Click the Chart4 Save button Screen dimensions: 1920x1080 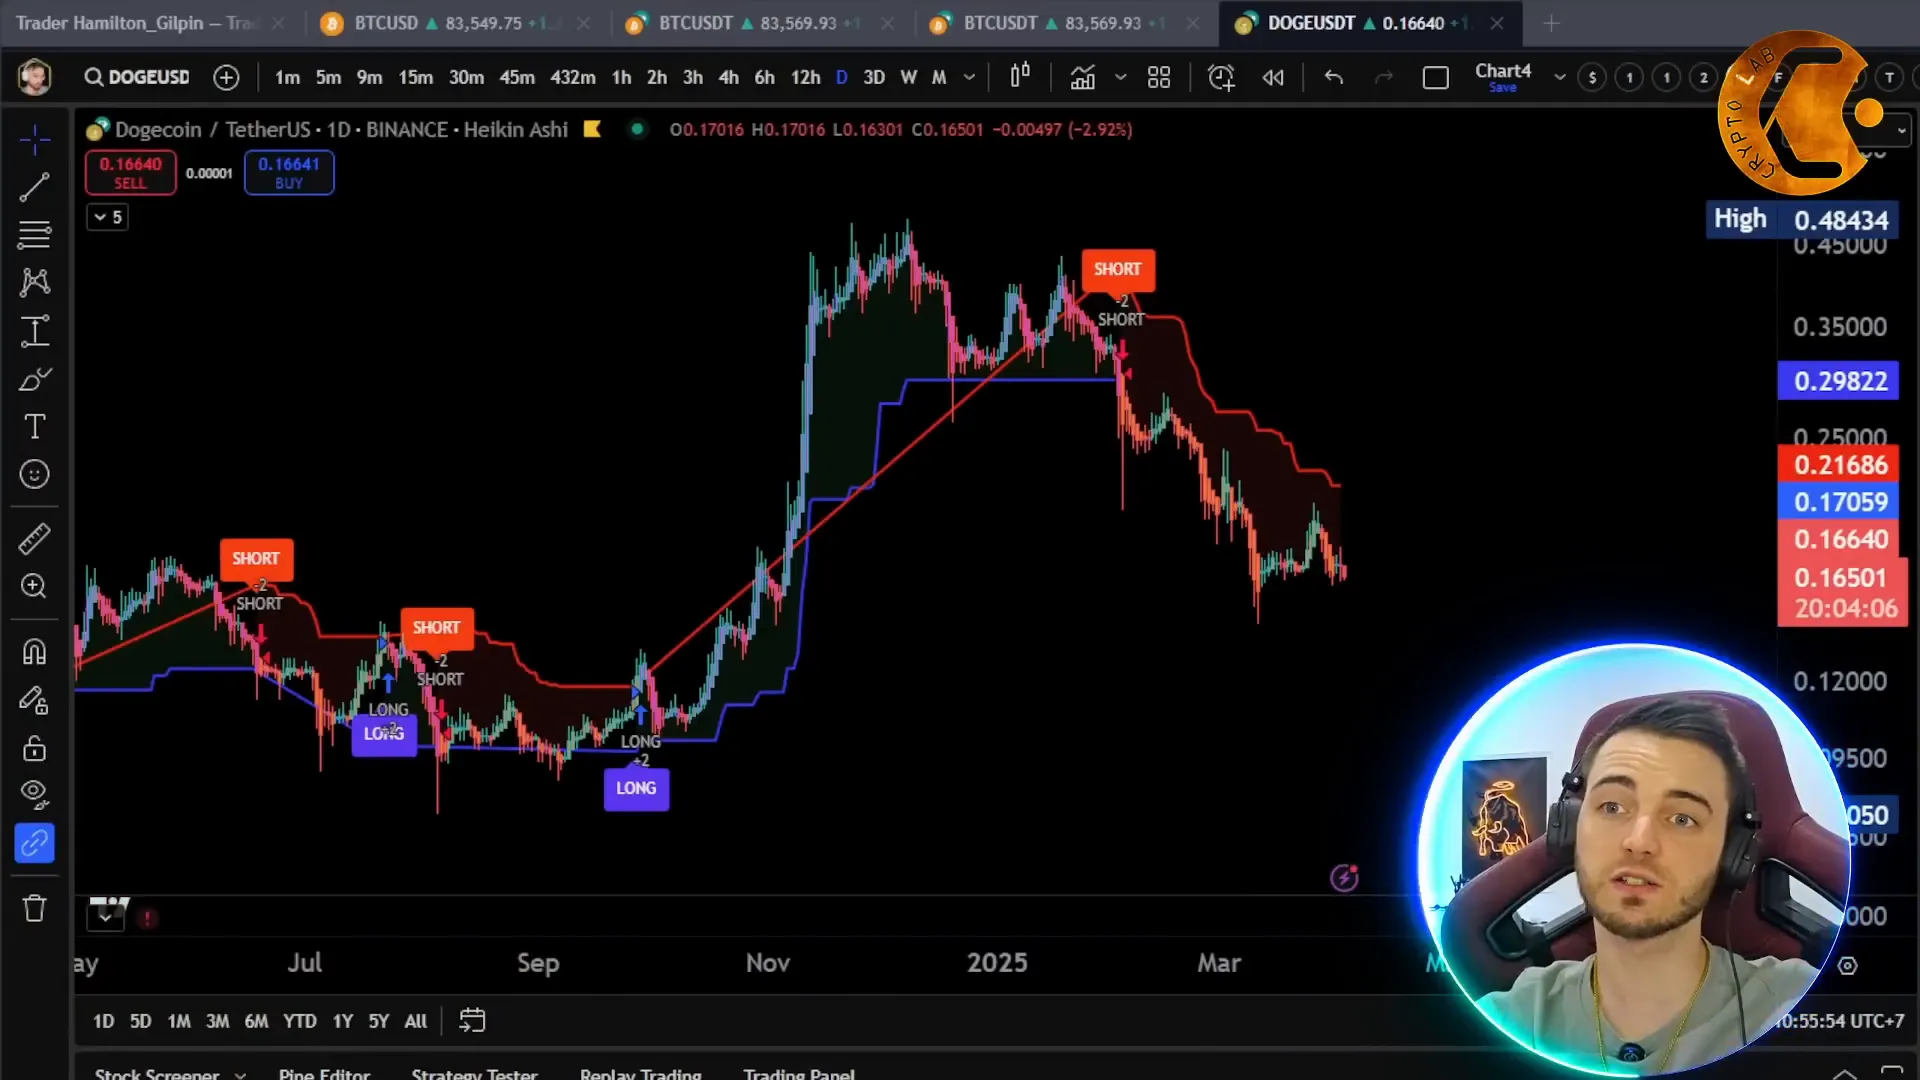click(x=1502, y=88)
